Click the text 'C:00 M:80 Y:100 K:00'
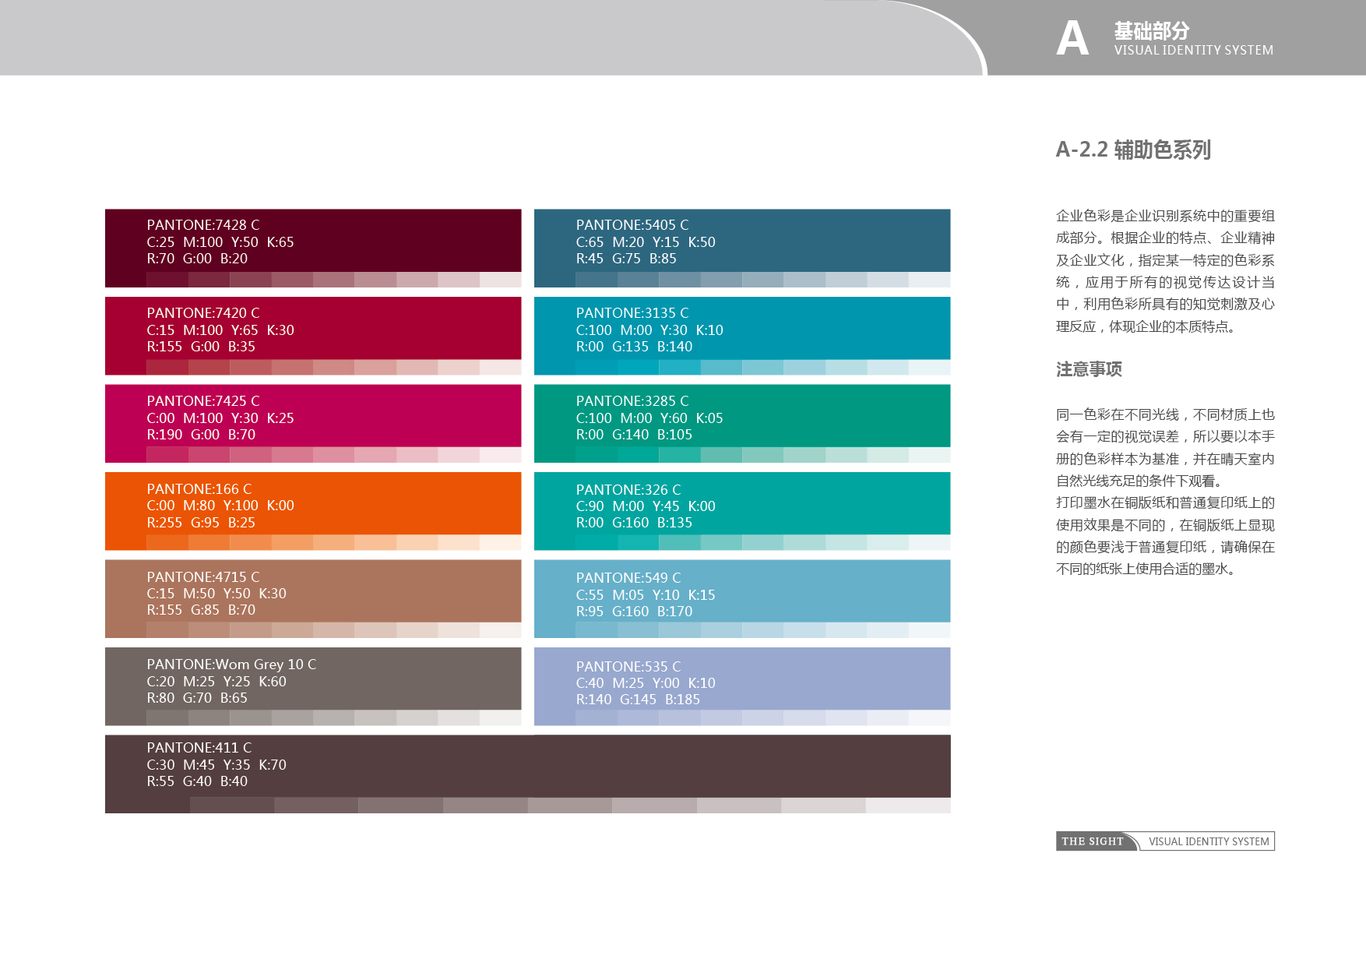Screen dimensions: 1366x966 [x=220, y=506]
